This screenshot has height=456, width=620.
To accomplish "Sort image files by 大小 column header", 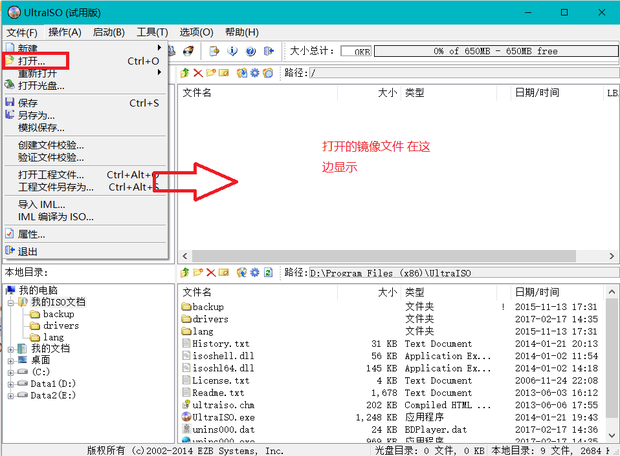I will pos(369,93).
